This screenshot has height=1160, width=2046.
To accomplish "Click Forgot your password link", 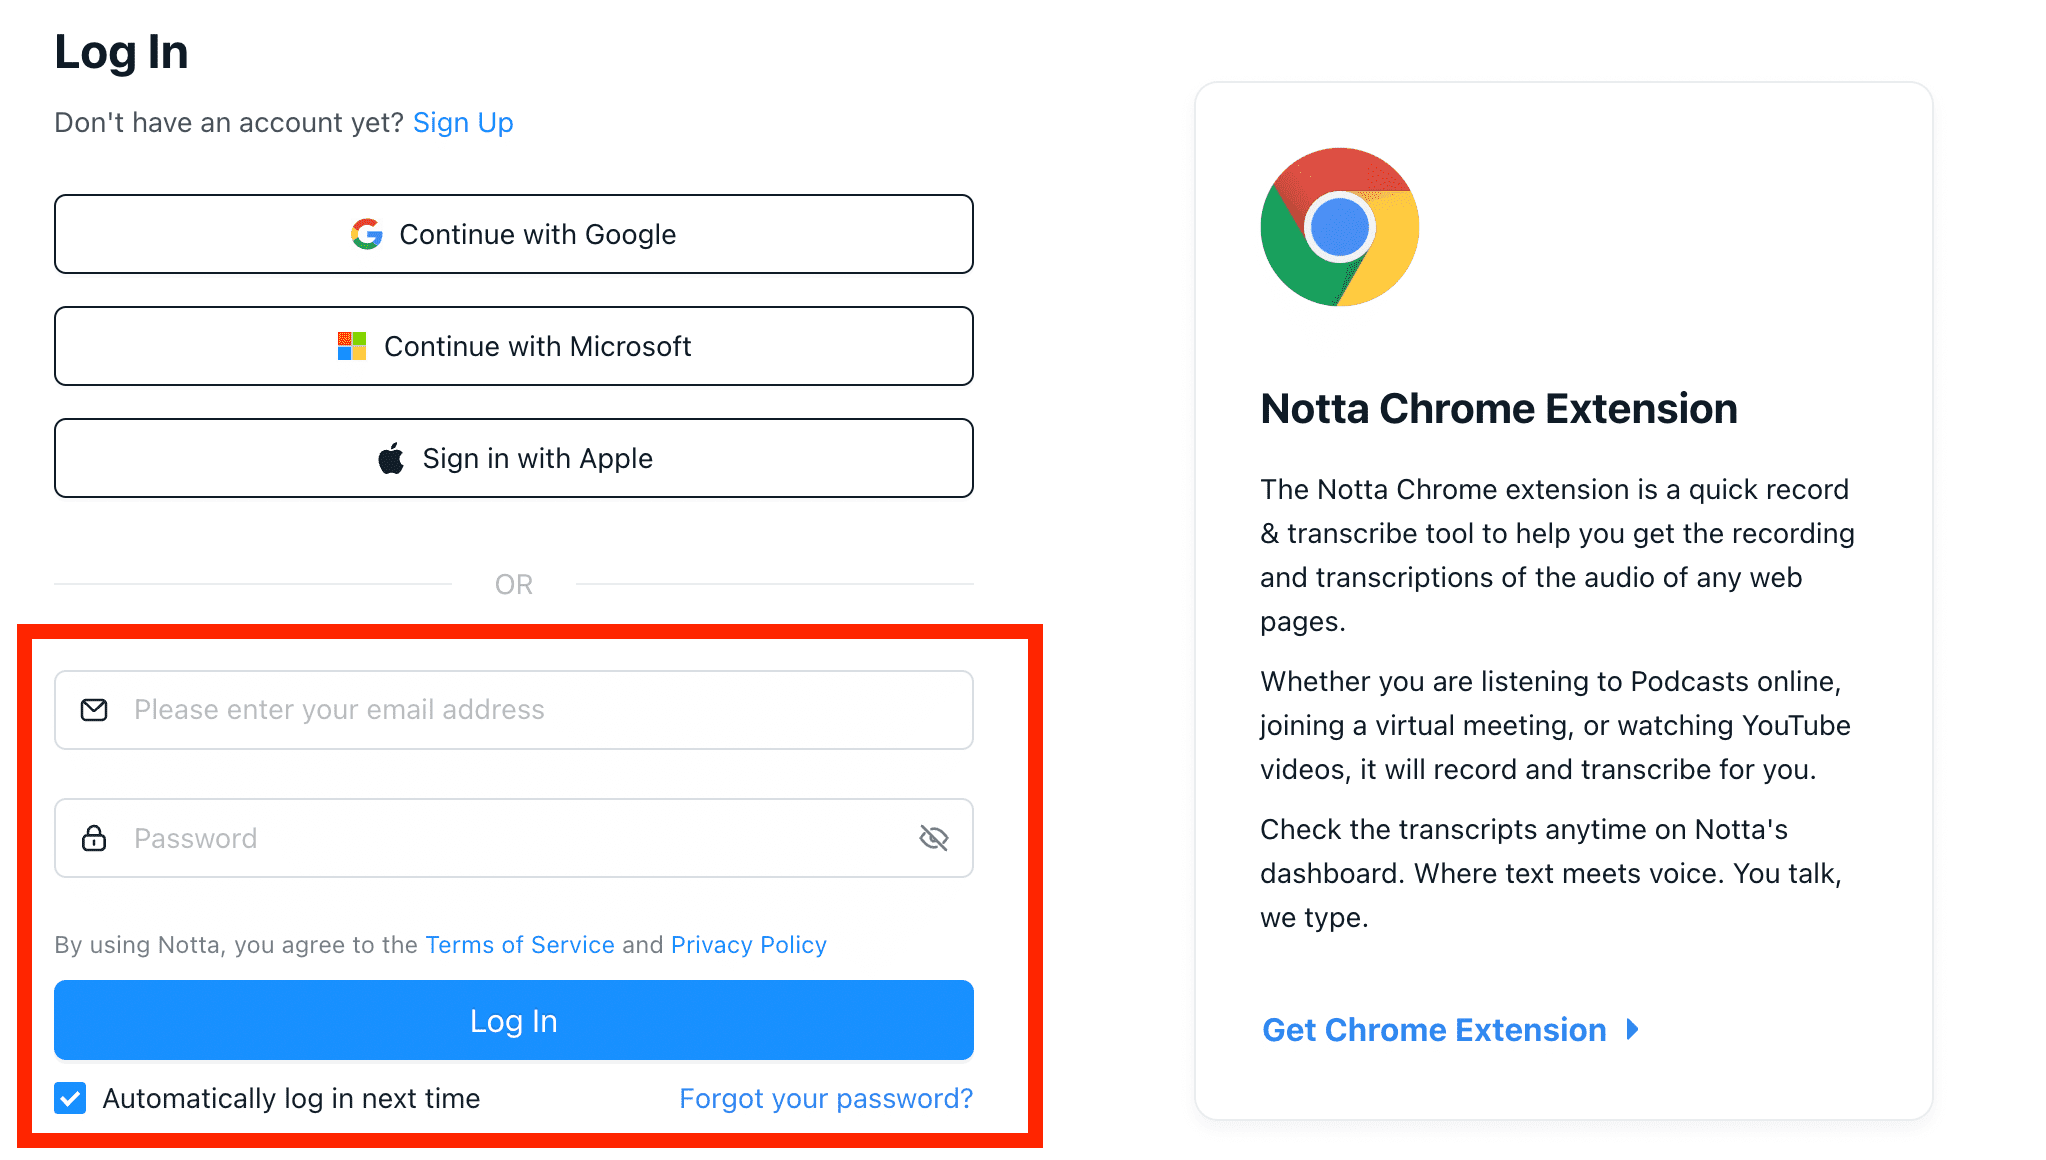I will tap(826, 1098).
